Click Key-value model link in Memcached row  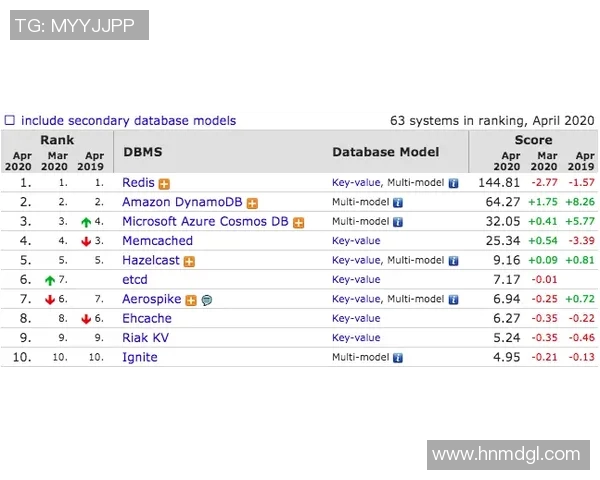(x=356, y=241)
